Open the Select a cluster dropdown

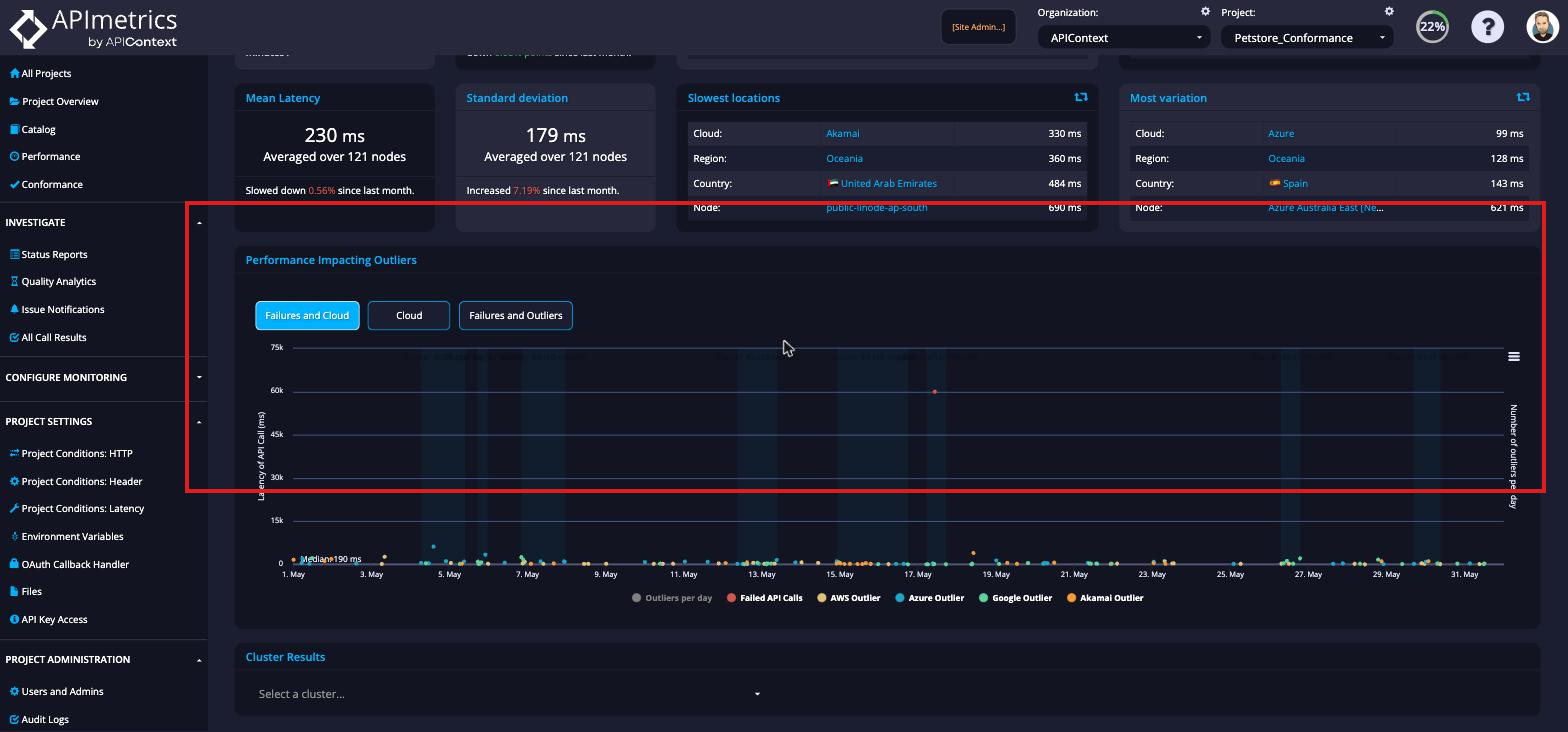click(509, 694)
